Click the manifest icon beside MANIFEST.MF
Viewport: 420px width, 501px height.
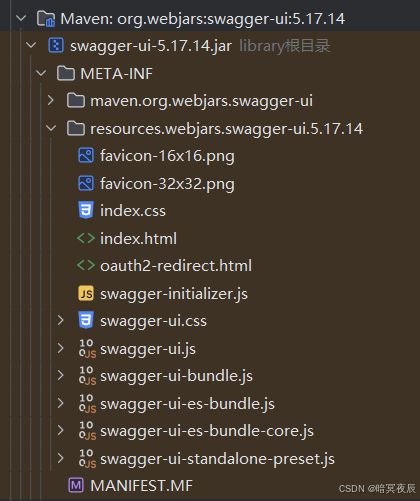pyautogui.click(x=76, y=485)
